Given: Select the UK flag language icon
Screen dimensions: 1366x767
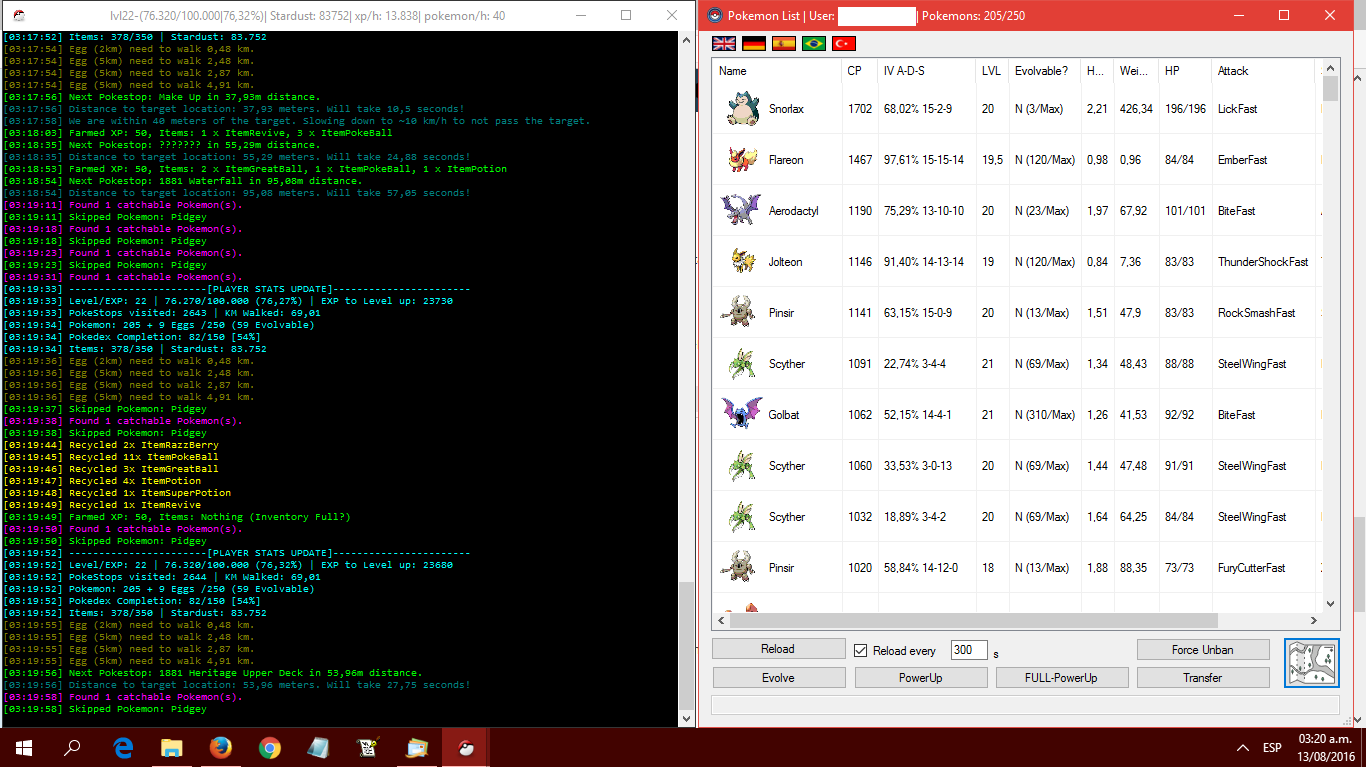Looking at the screenshot, I should coord(724,44).
